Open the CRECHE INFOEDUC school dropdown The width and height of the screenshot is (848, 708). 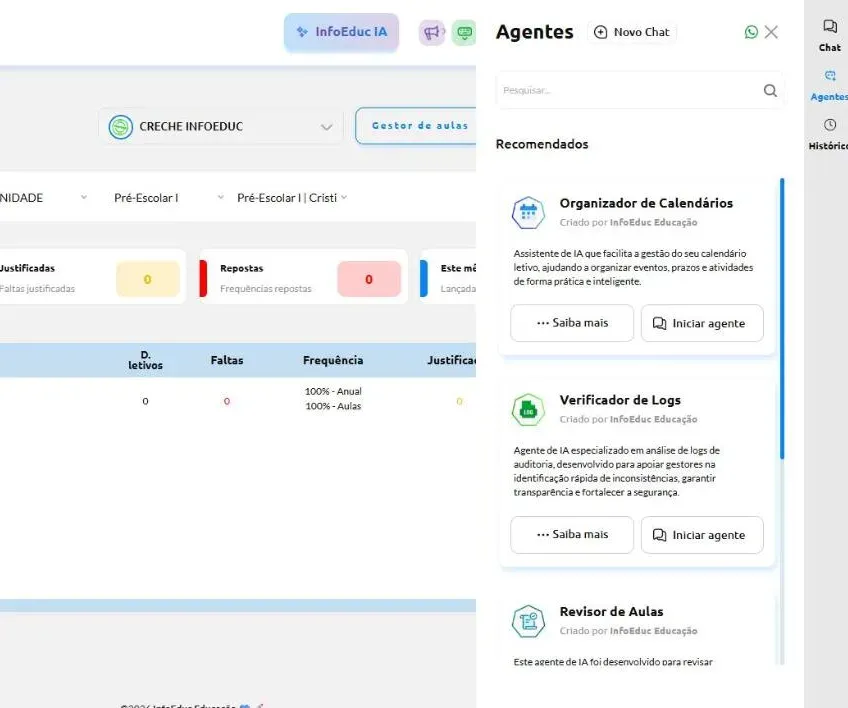click(221, 127)
